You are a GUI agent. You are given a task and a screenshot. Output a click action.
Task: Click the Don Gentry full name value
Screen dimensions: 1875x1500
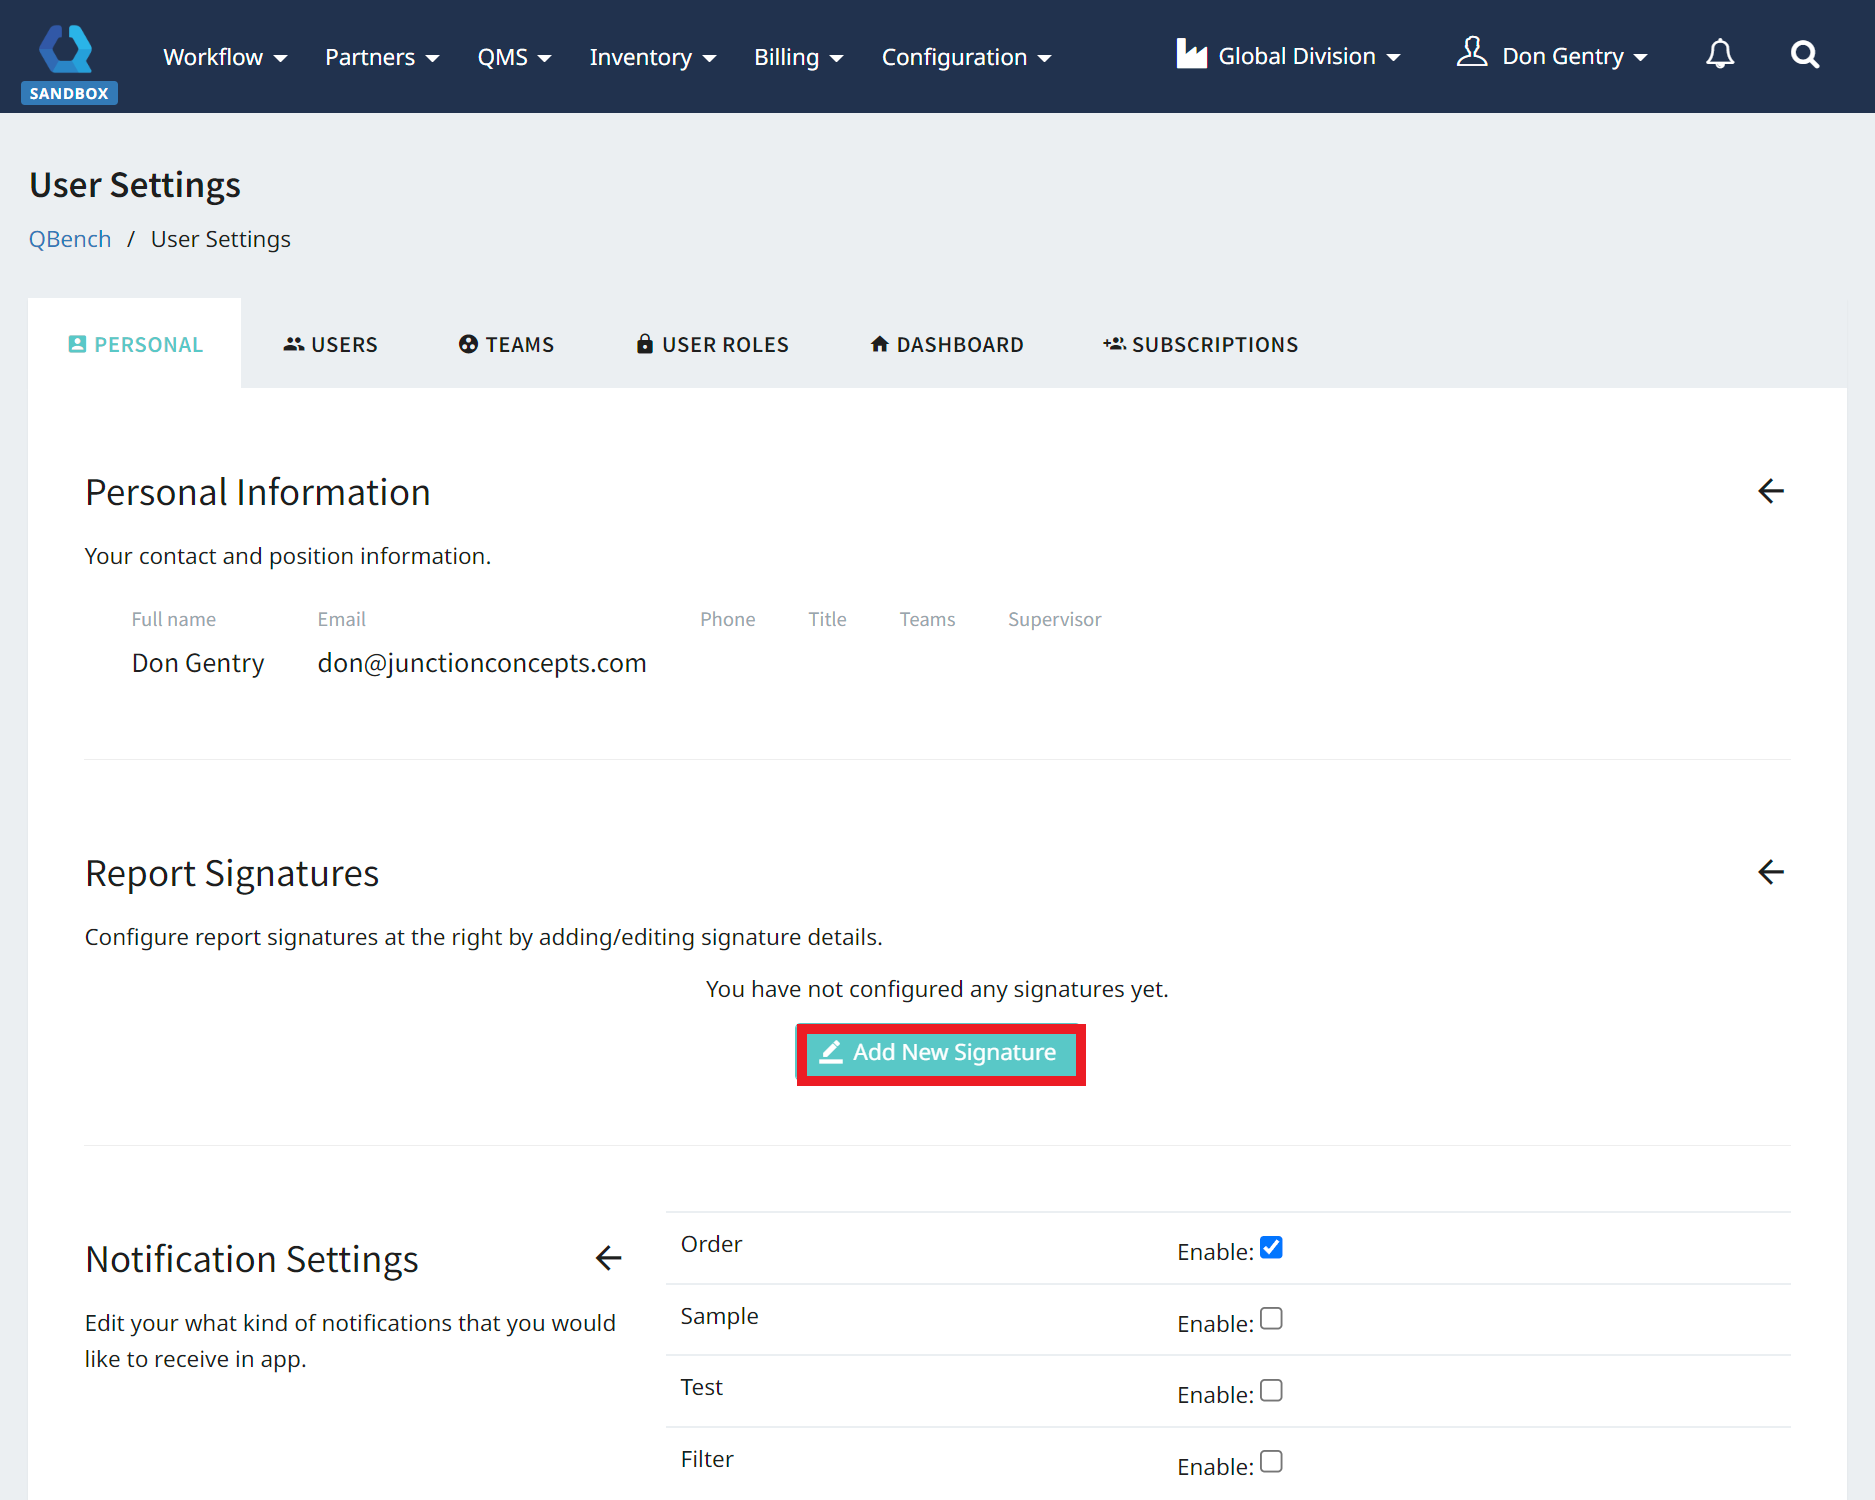pos(198,663)
